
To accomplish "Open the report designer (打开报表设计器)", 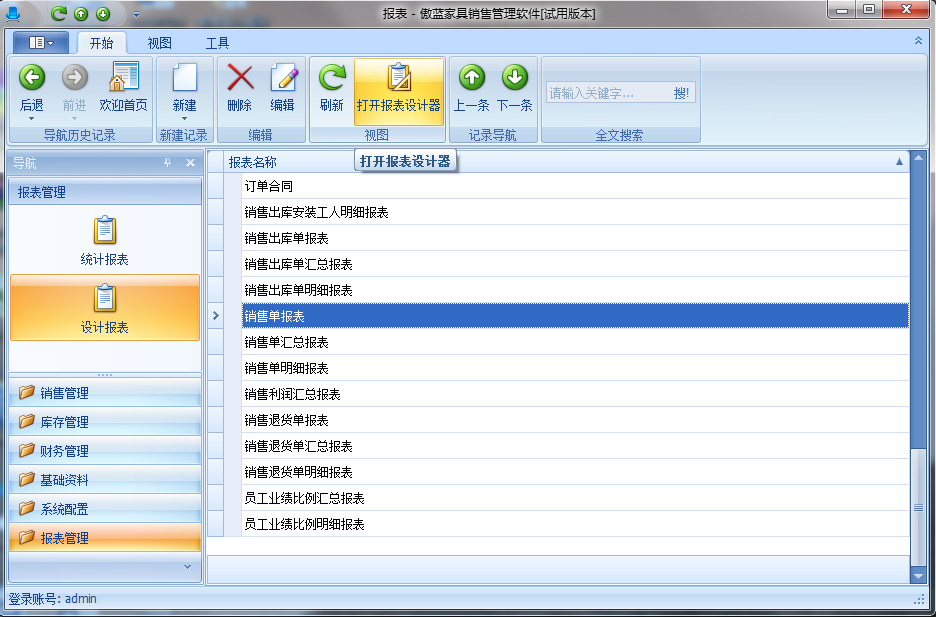I will click(x=399, y=87).
